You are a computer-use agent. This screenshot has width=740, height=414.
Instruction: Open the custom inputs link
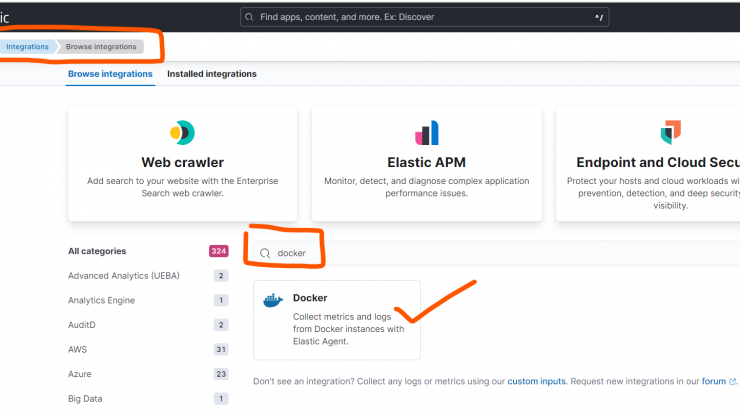[536, 381]
